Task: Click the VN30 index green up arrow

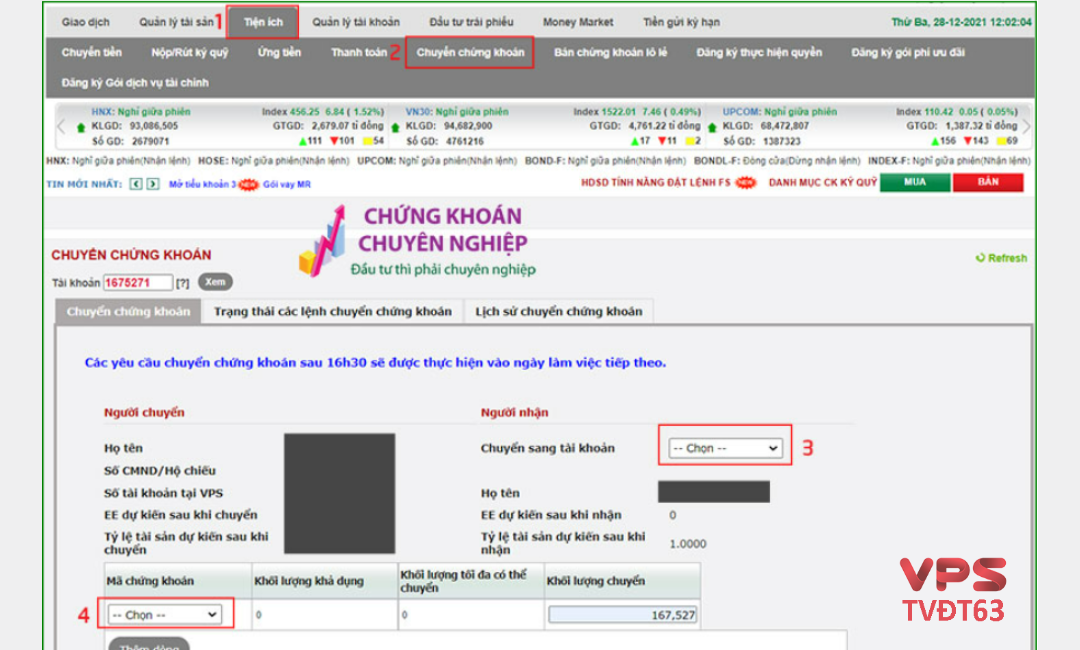Action: (x=395, y=127)
